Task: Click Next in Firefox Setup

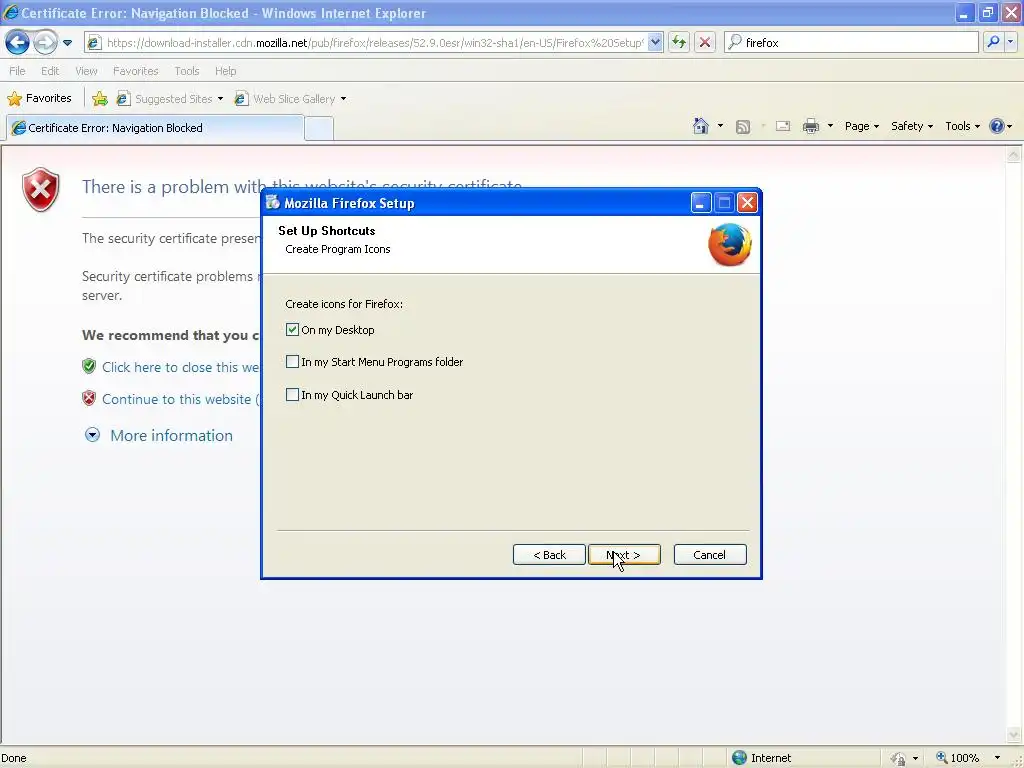Action: tap(624, 555)
